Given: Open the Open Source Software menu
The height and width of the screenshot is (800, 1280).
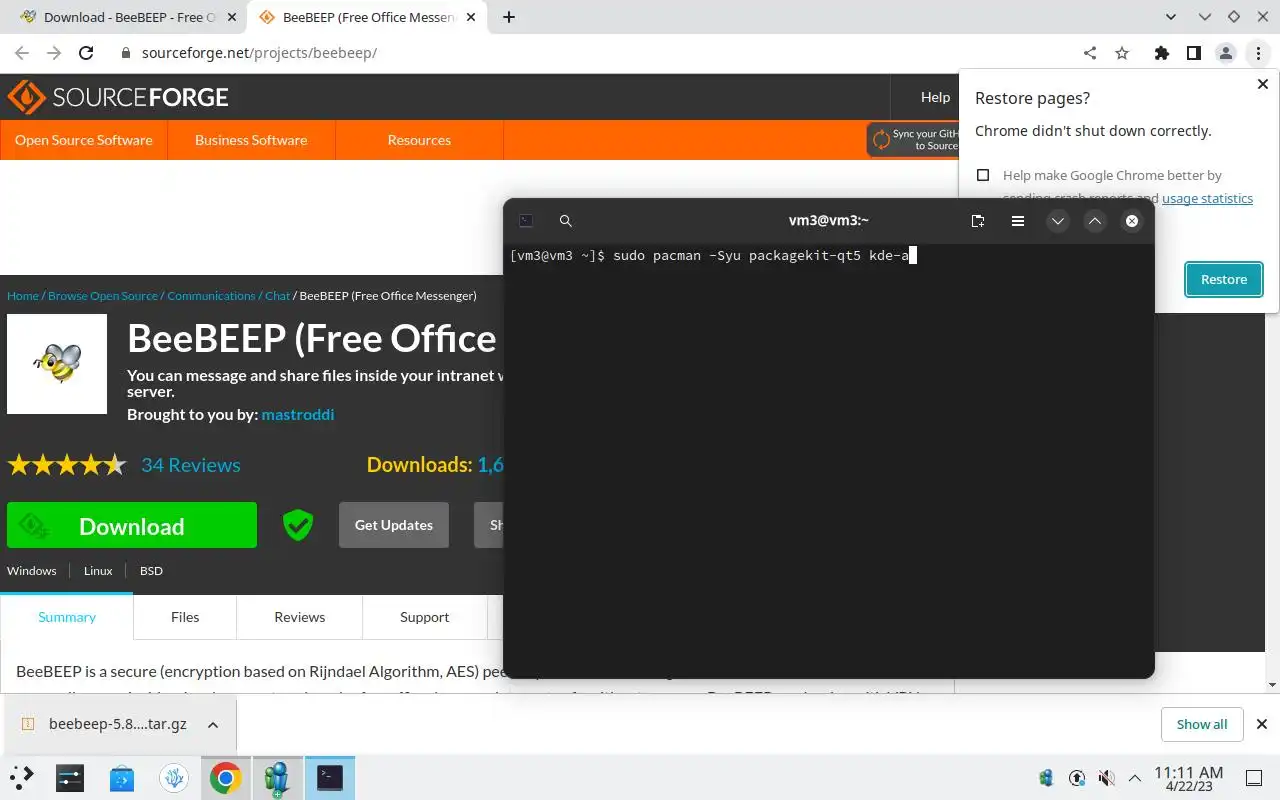Looking at the screenshot, I should pyautogui.click(x=84, y=140).
